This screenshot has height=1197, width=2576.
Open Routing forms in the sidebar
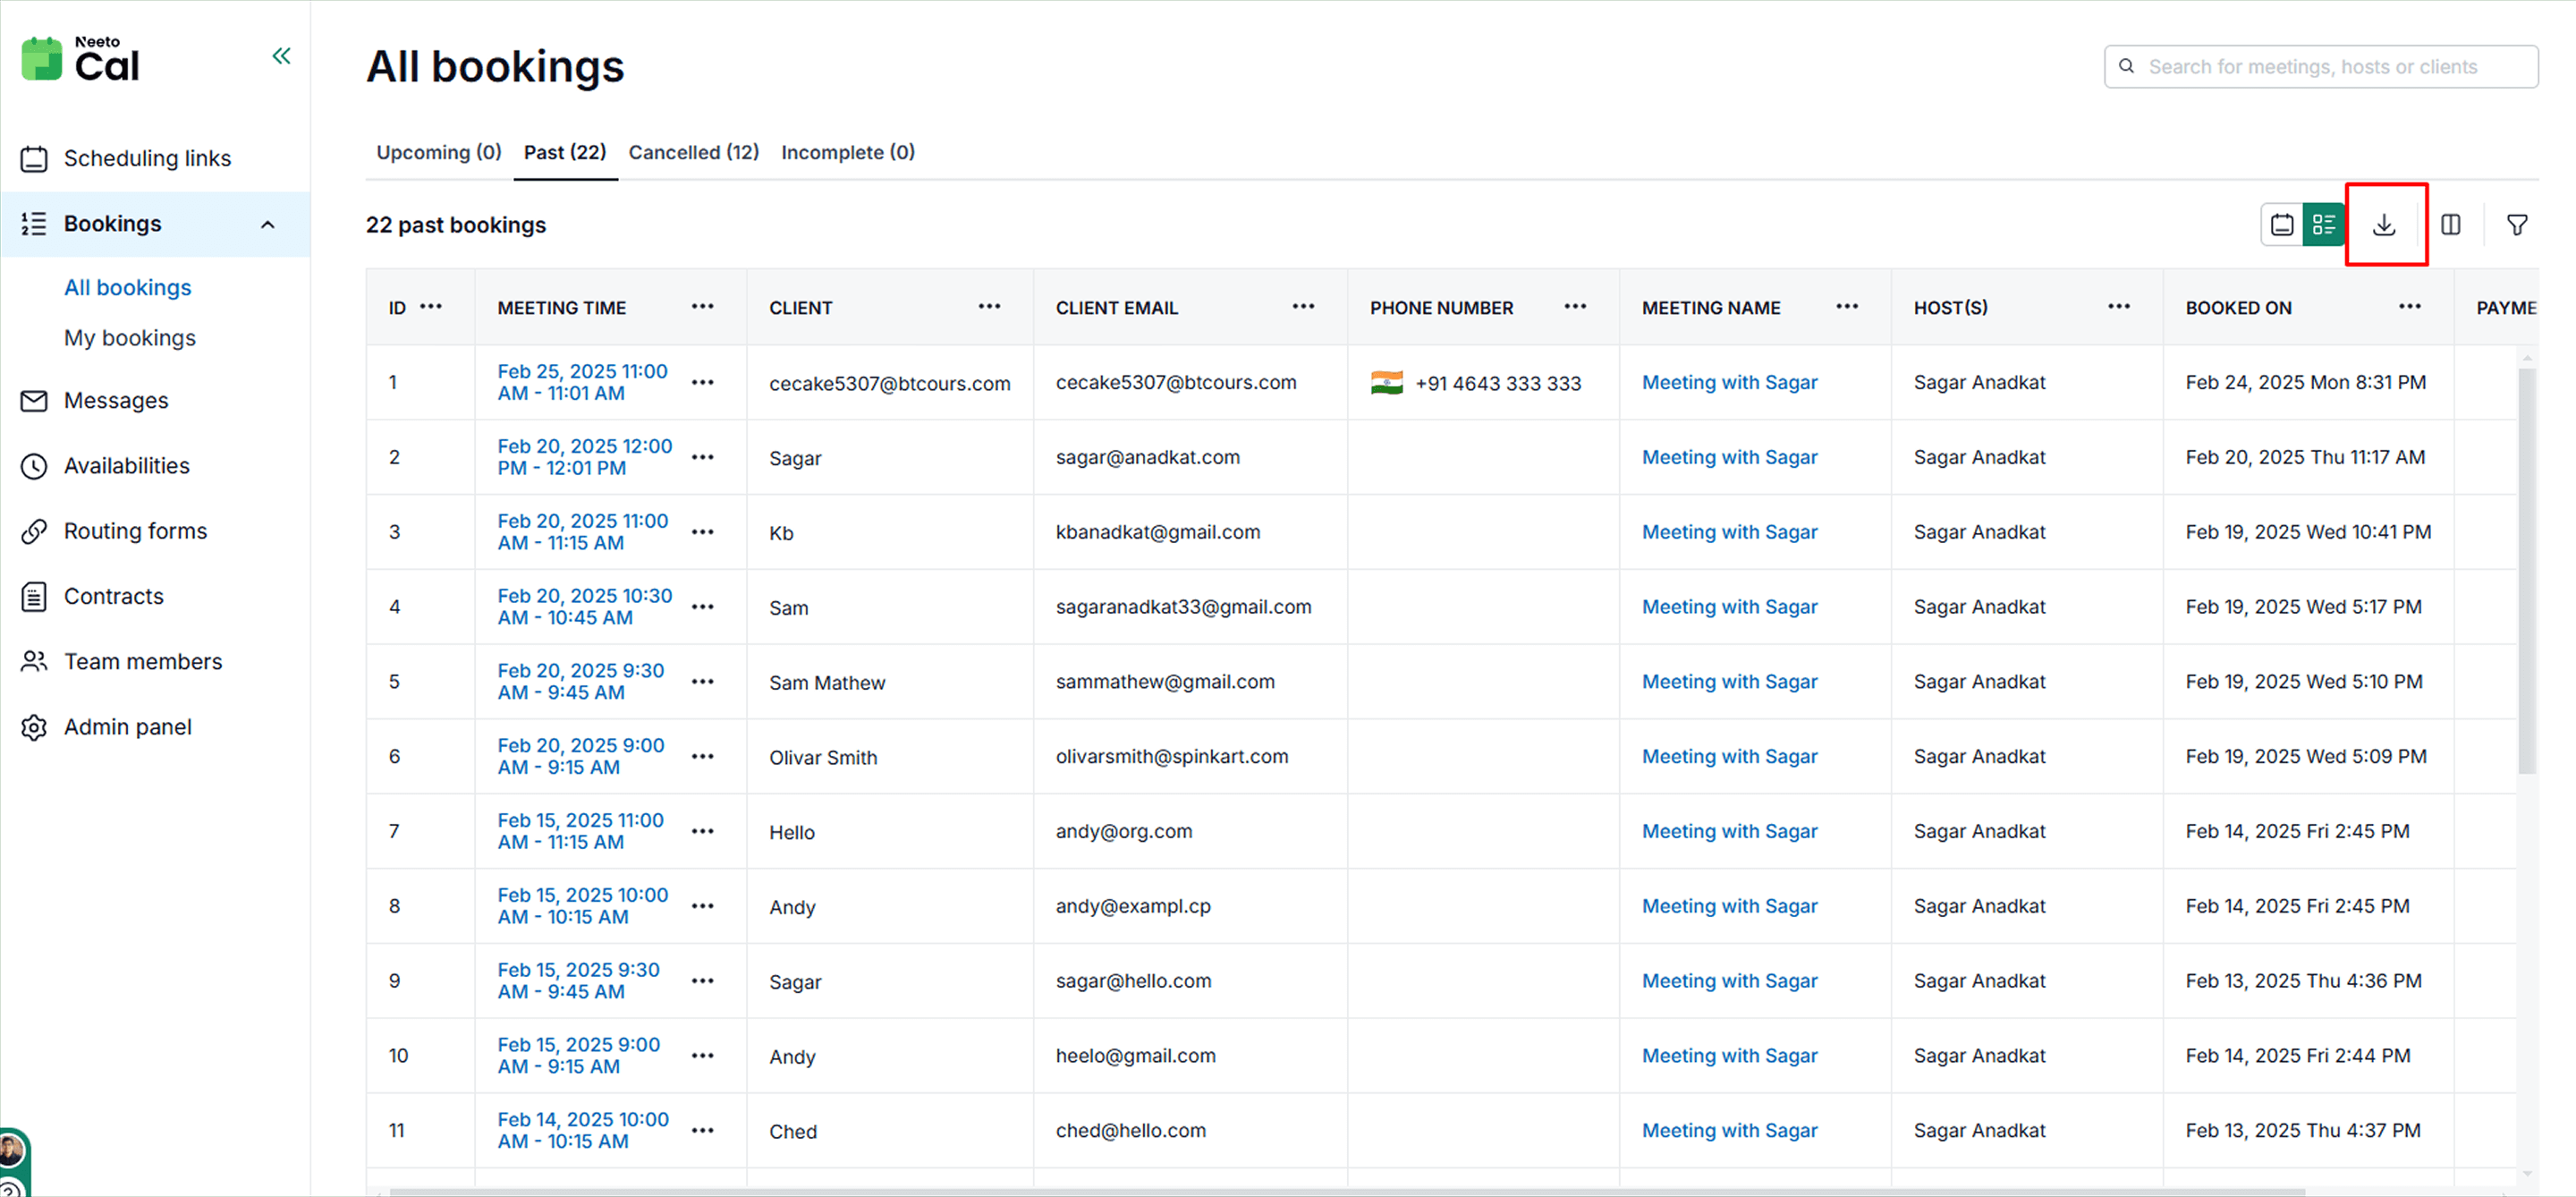pyautogui.click(x=135, y=531)
